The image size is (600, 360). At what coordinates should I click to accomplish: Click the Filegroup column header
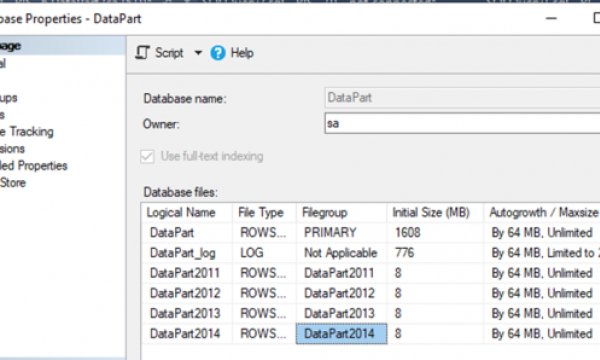point(341,212)
